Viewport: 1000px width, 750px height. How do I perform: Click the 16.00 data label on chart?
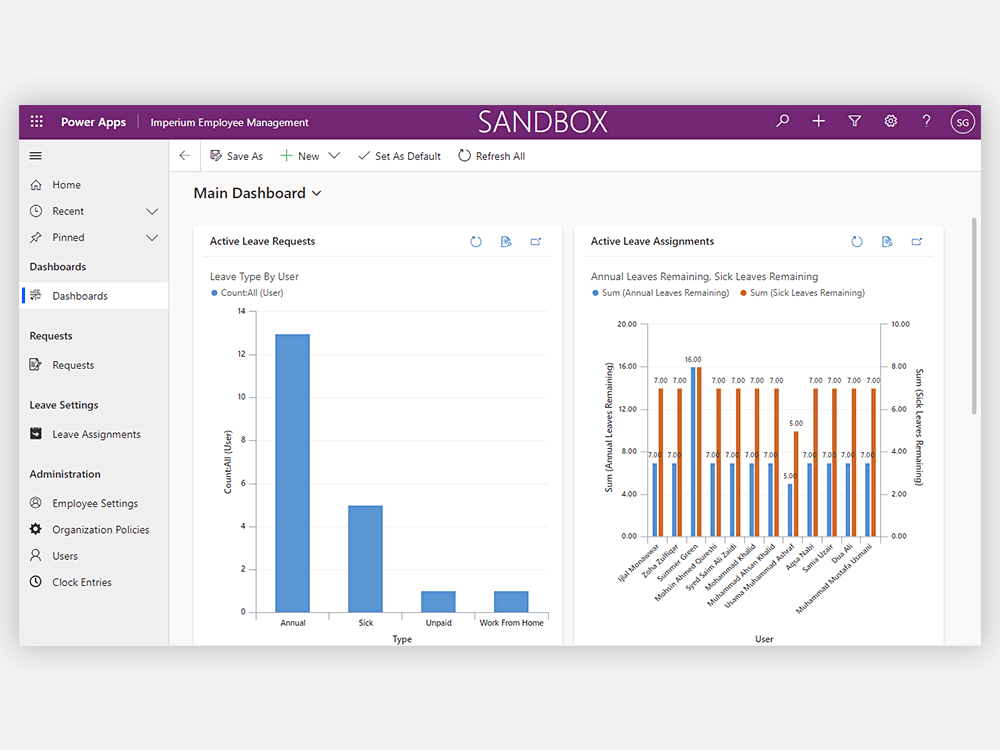693,360
